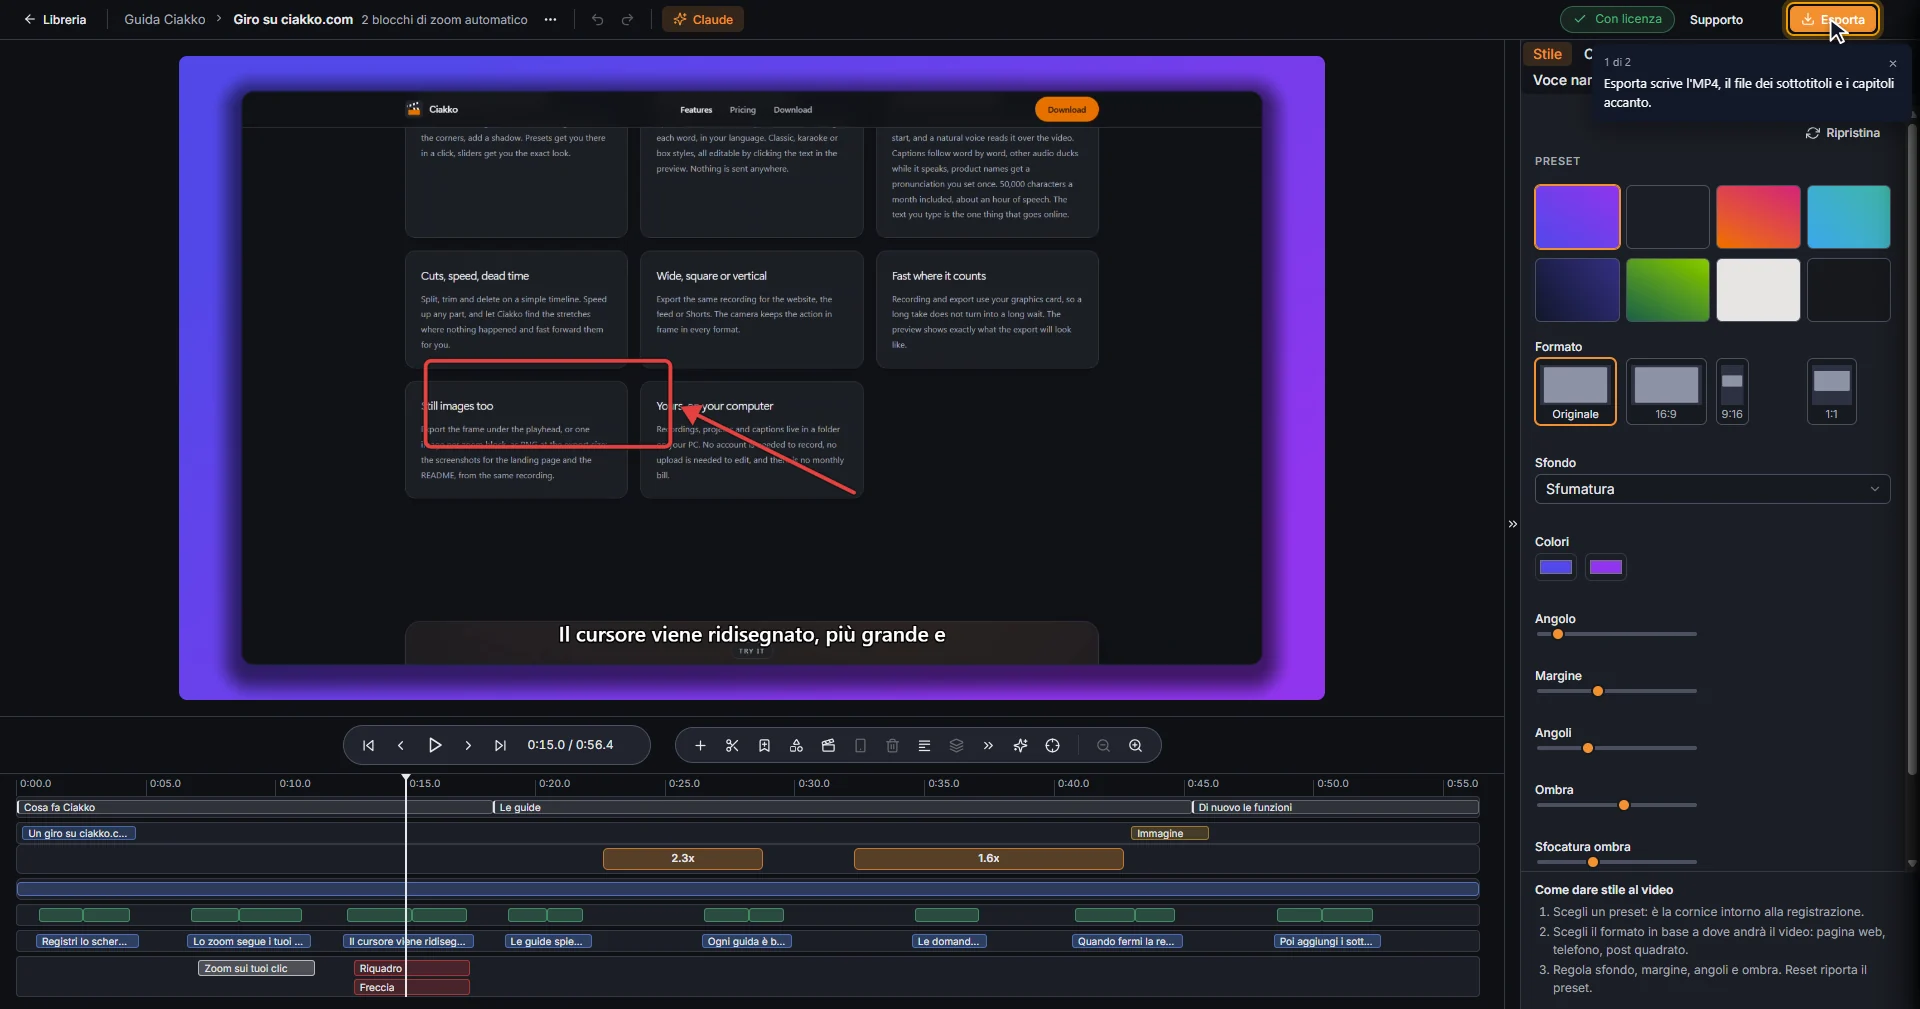1920x1009 pixels.
Task: Open the Supporto link
Action: coord(1716,19)
